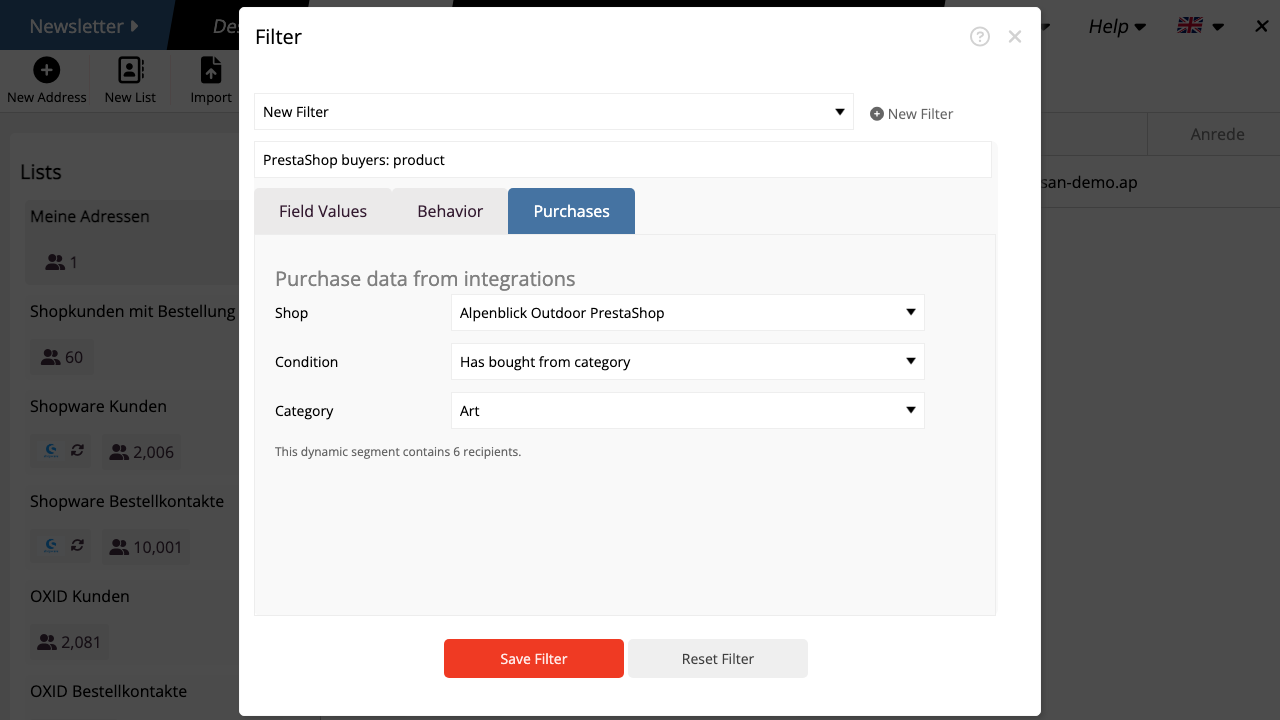Close the Filter dialog with X
1280x720 pixels.
click(x=1015, y=37)
